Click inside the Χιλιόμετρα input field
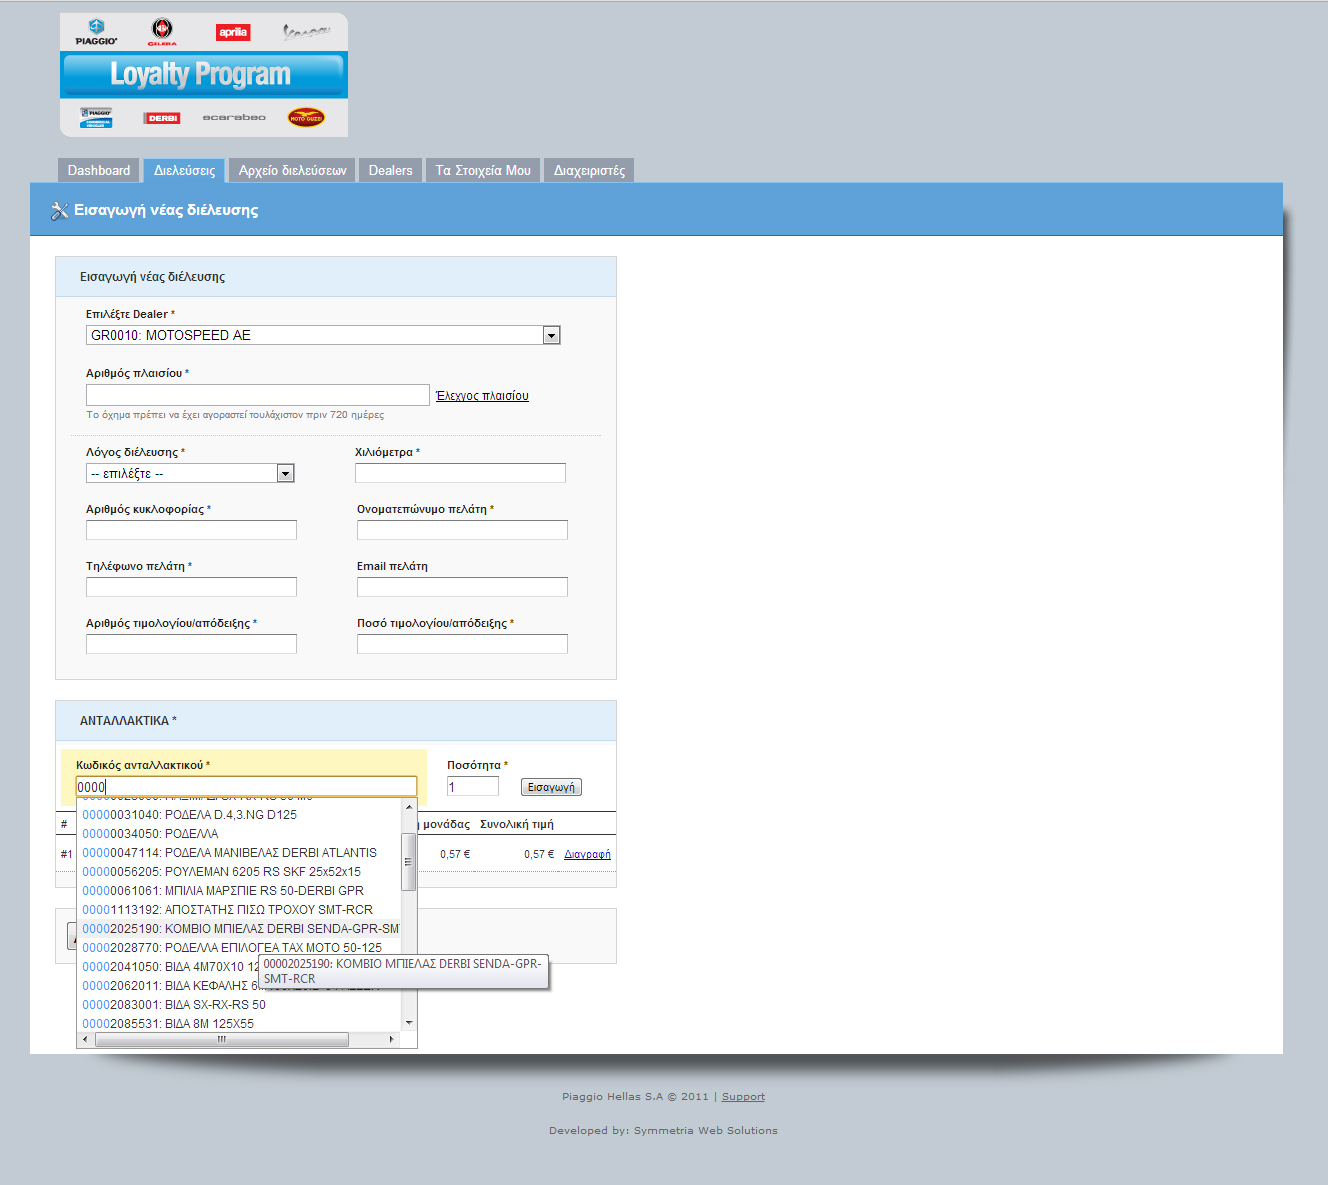This screenshot has height=1185, width=1328. coord(460,472)
